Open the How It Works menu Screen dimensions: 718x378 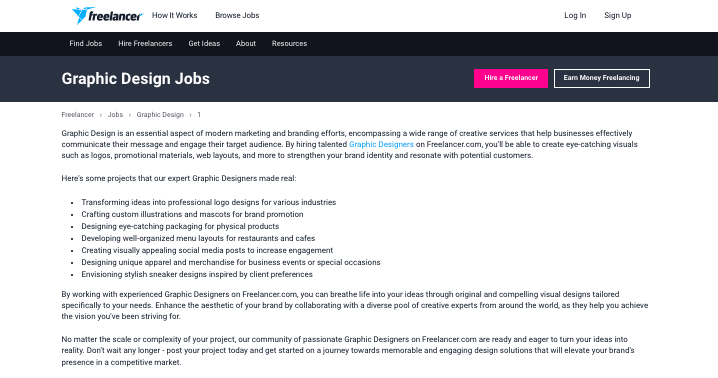point(174,15)
